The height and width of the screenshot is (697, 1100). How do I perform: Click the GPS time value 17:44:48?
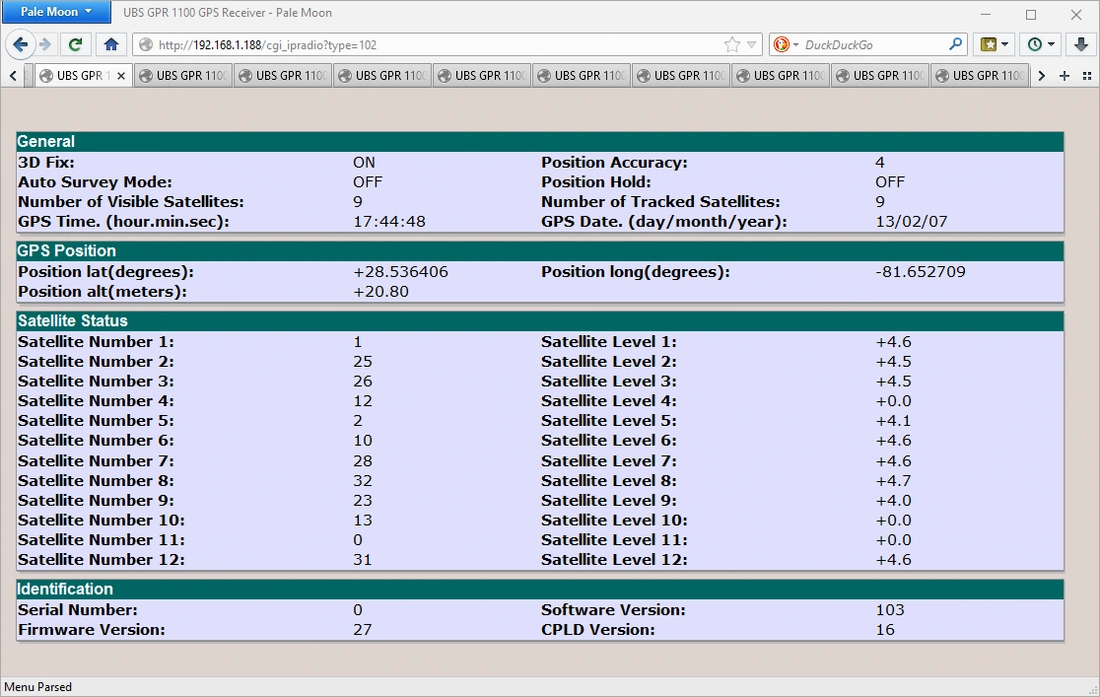pyautogui.click(x=389, y=222)
